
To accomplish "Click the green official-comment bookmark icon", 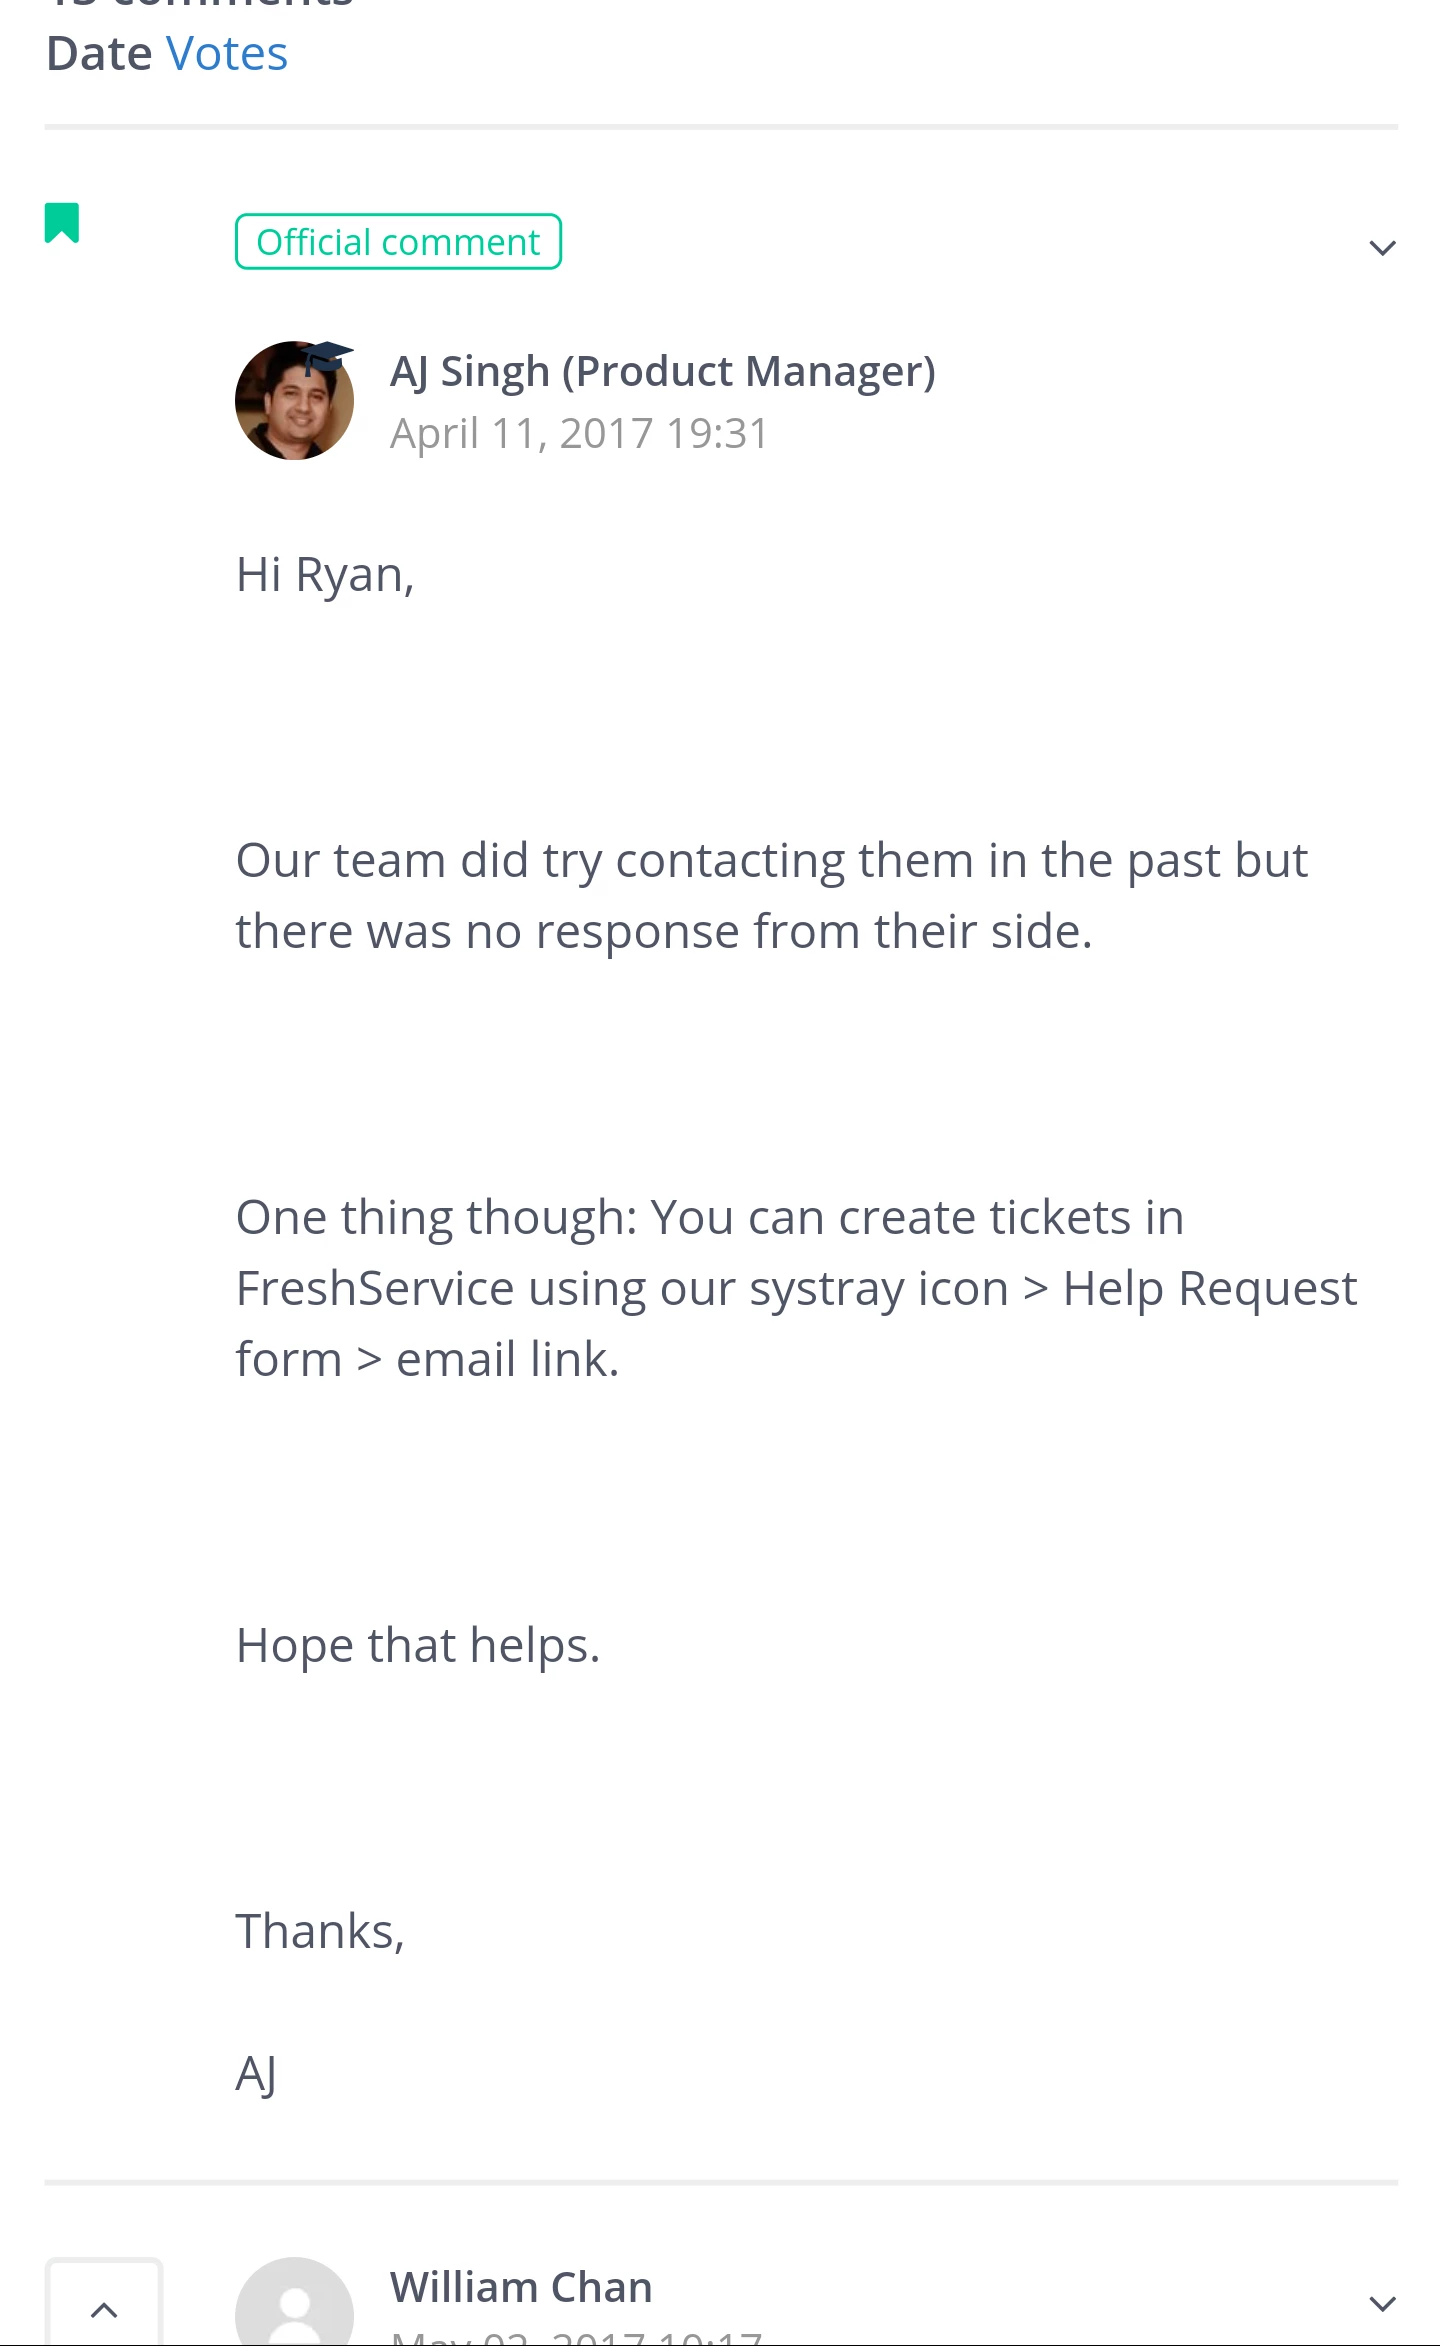I will 62,222.
